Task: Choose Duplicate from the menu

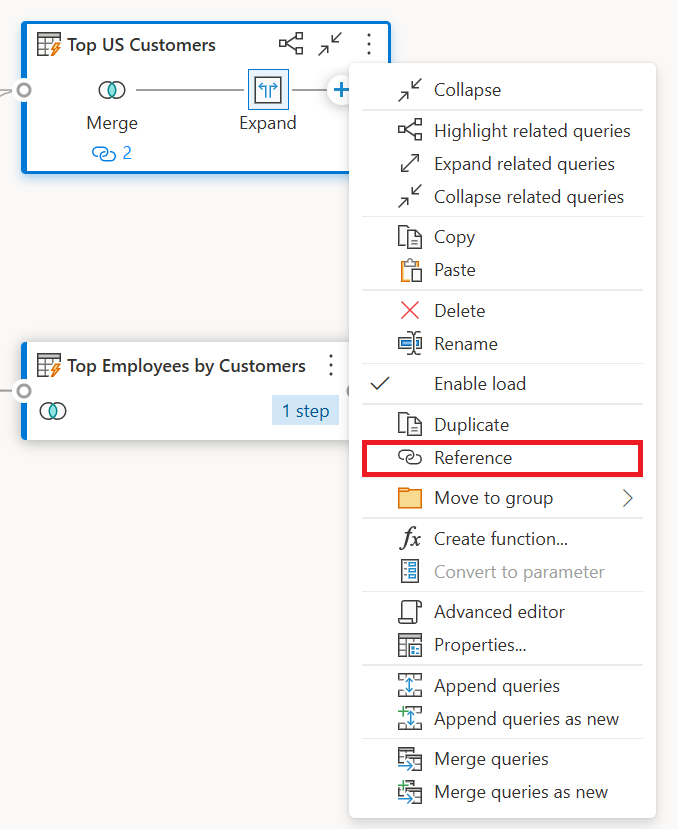Action: 502,425
